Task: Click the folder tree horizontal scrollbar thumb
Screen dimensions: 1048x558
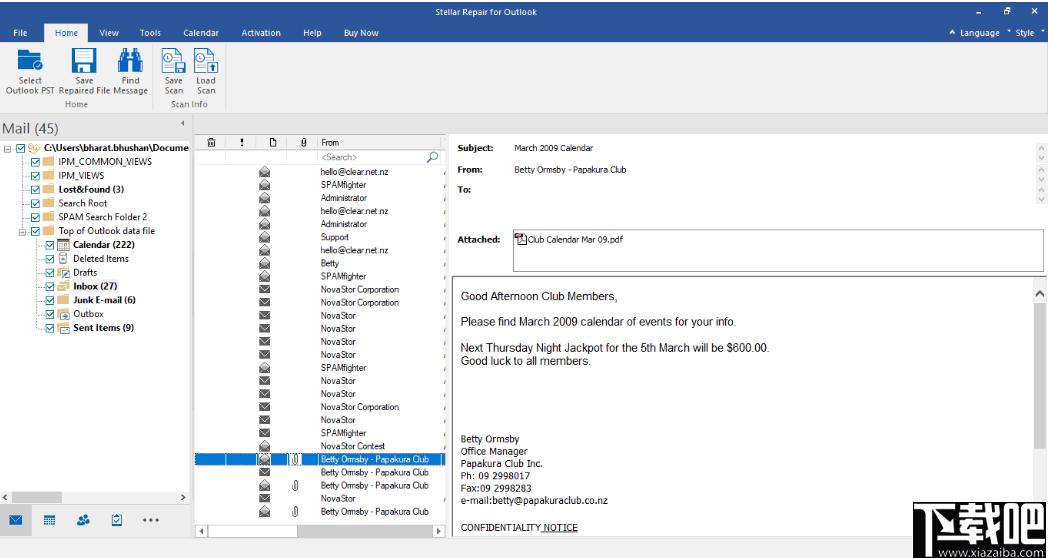Action: (x=37, y=497)
